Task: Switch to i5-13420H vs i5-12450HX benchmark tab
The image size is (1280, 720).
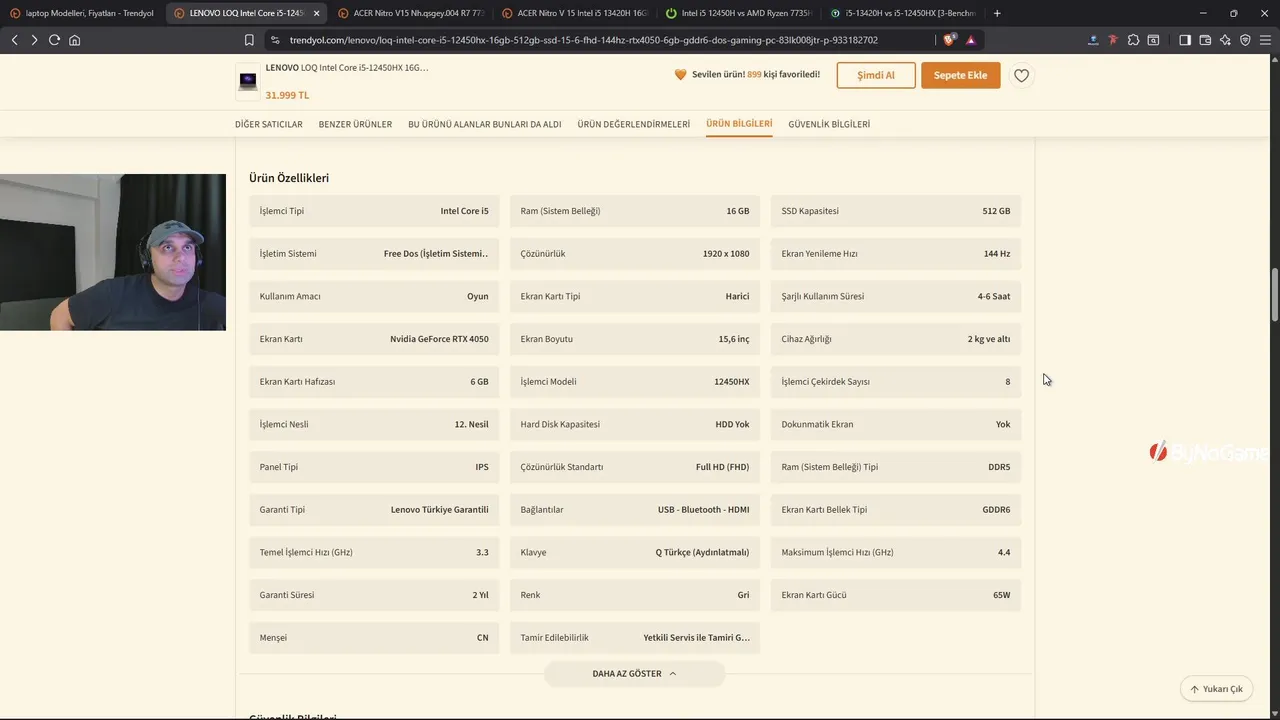Action: (x=902, y=13)
